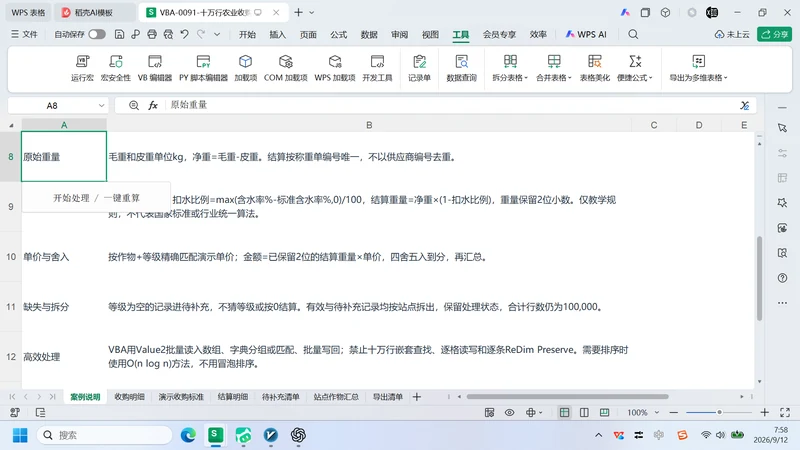Image resolution: width=800 pixels, height=450 pixels.
Task: Click horizontal scrollbar thumb
Action: click(567, 396)
